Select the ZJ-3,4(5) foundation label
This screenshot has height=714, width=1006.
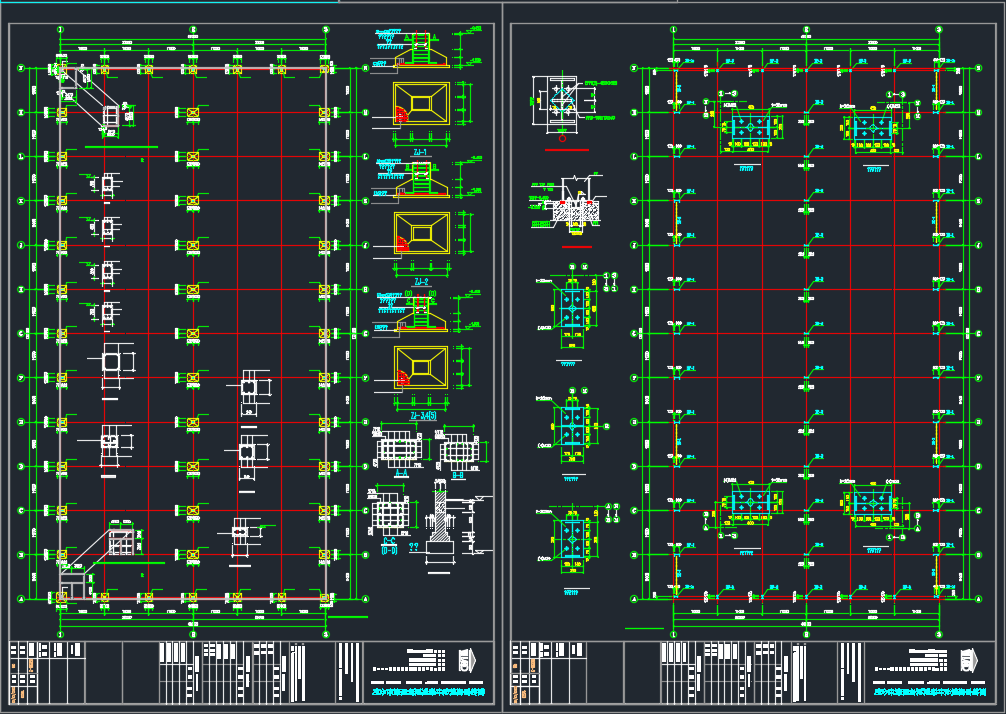pyautogui.click(x=421, y=416)
